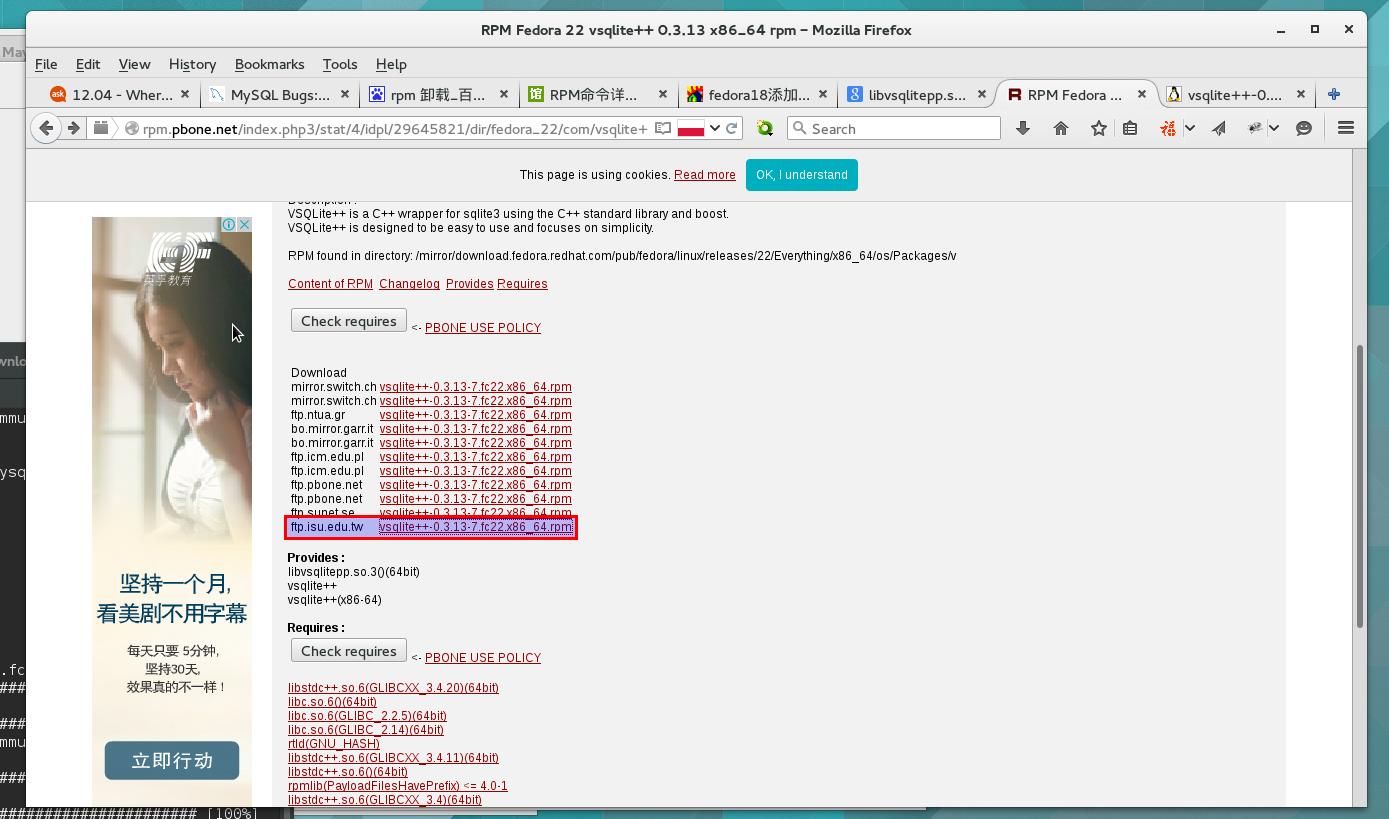Screen dimensions: 1389x819
Task: Reload the current page
Action: pos(731,128)
